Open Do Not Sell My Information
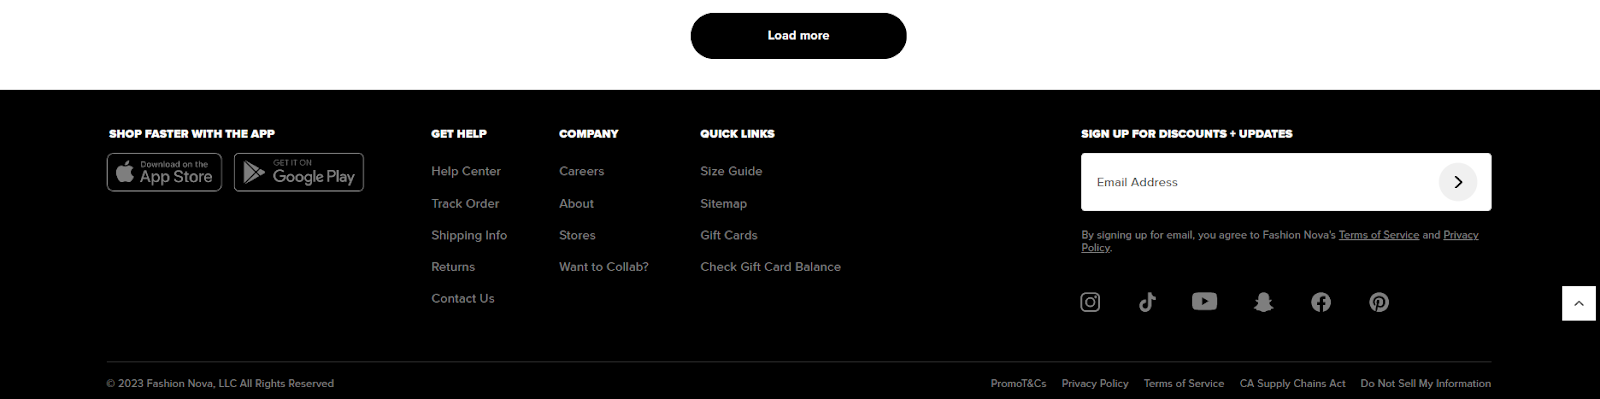 [x=1425, y=383]
